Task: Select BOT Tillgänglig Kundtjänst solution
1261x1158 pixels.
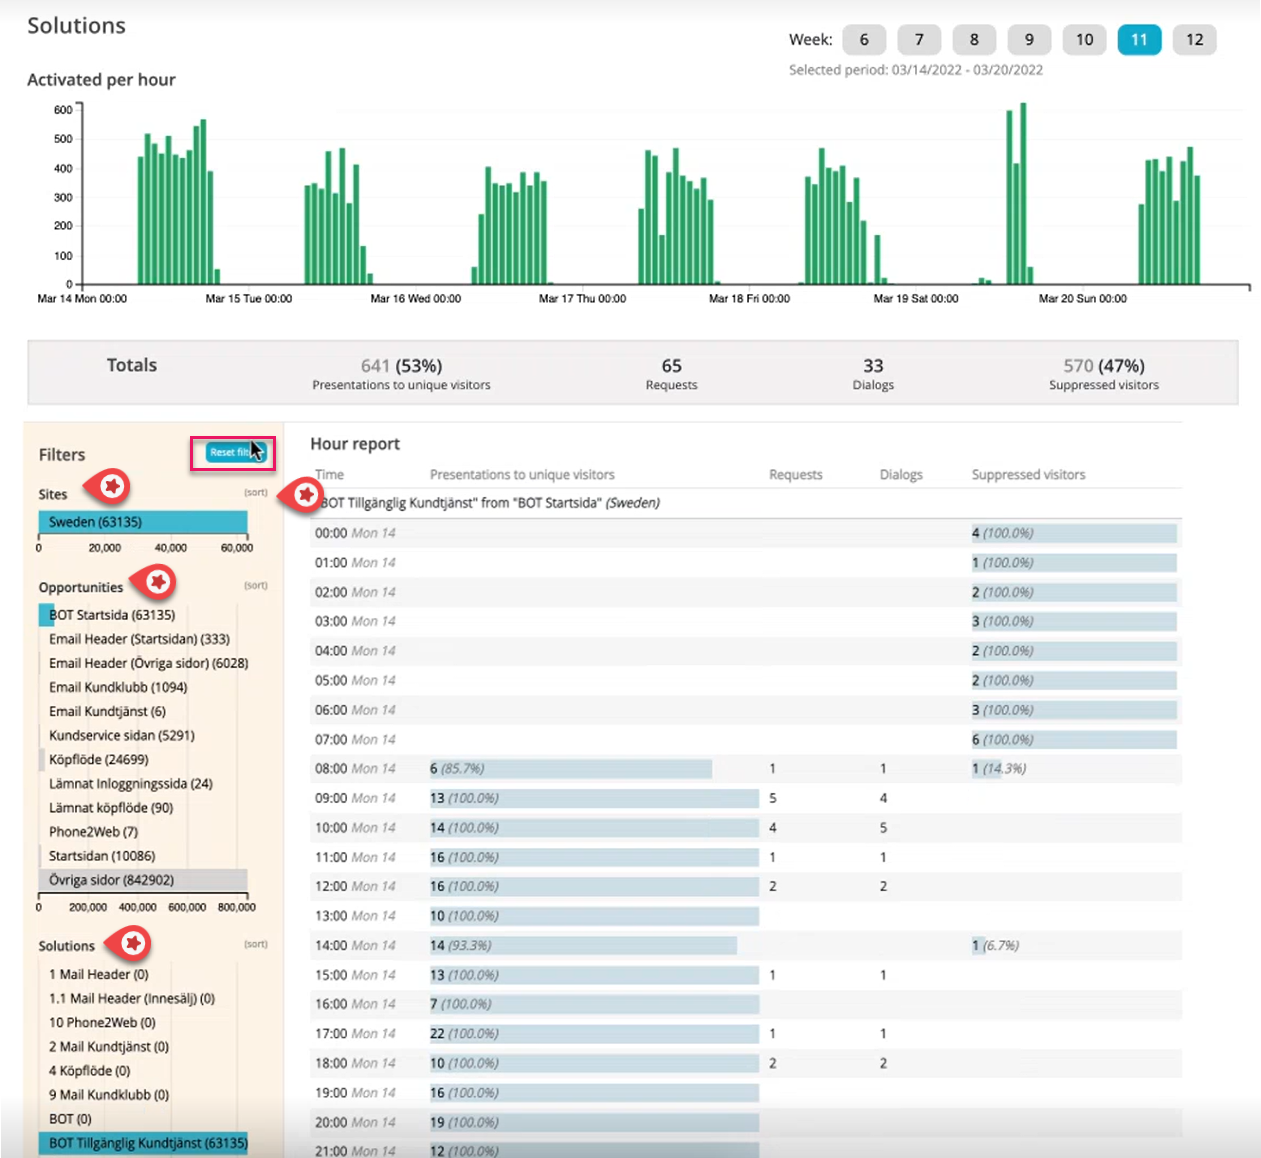Action: (147, 1143)
